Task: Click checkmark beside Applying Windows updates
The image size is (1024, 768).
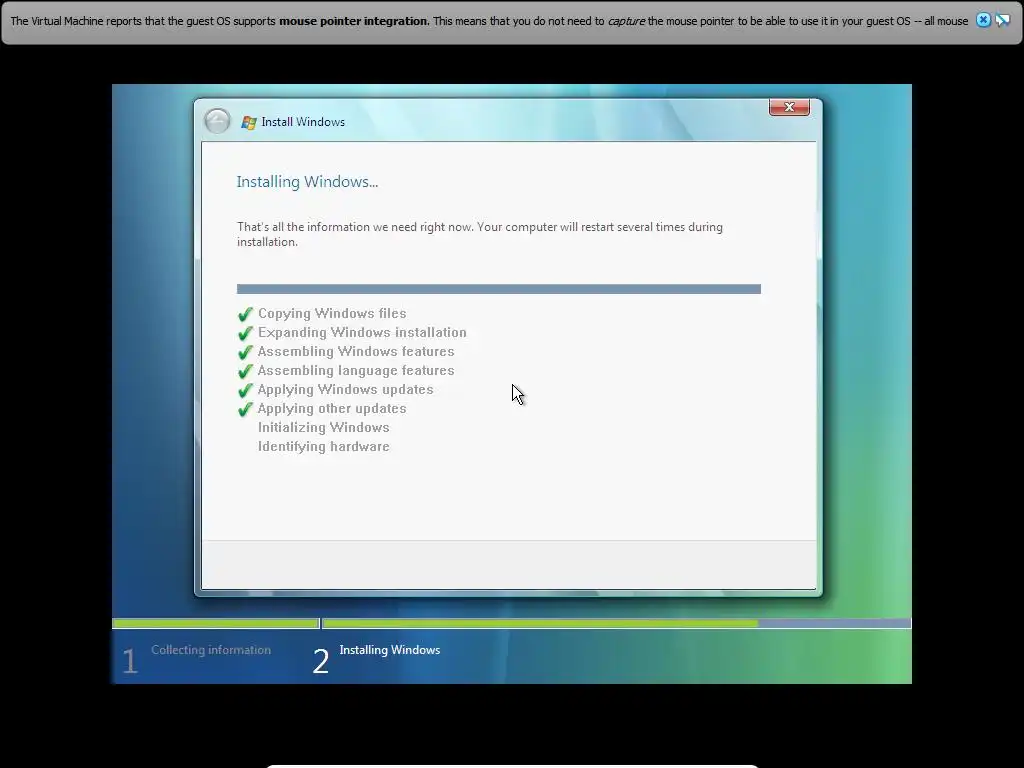Action: click(x=245, y=390)
